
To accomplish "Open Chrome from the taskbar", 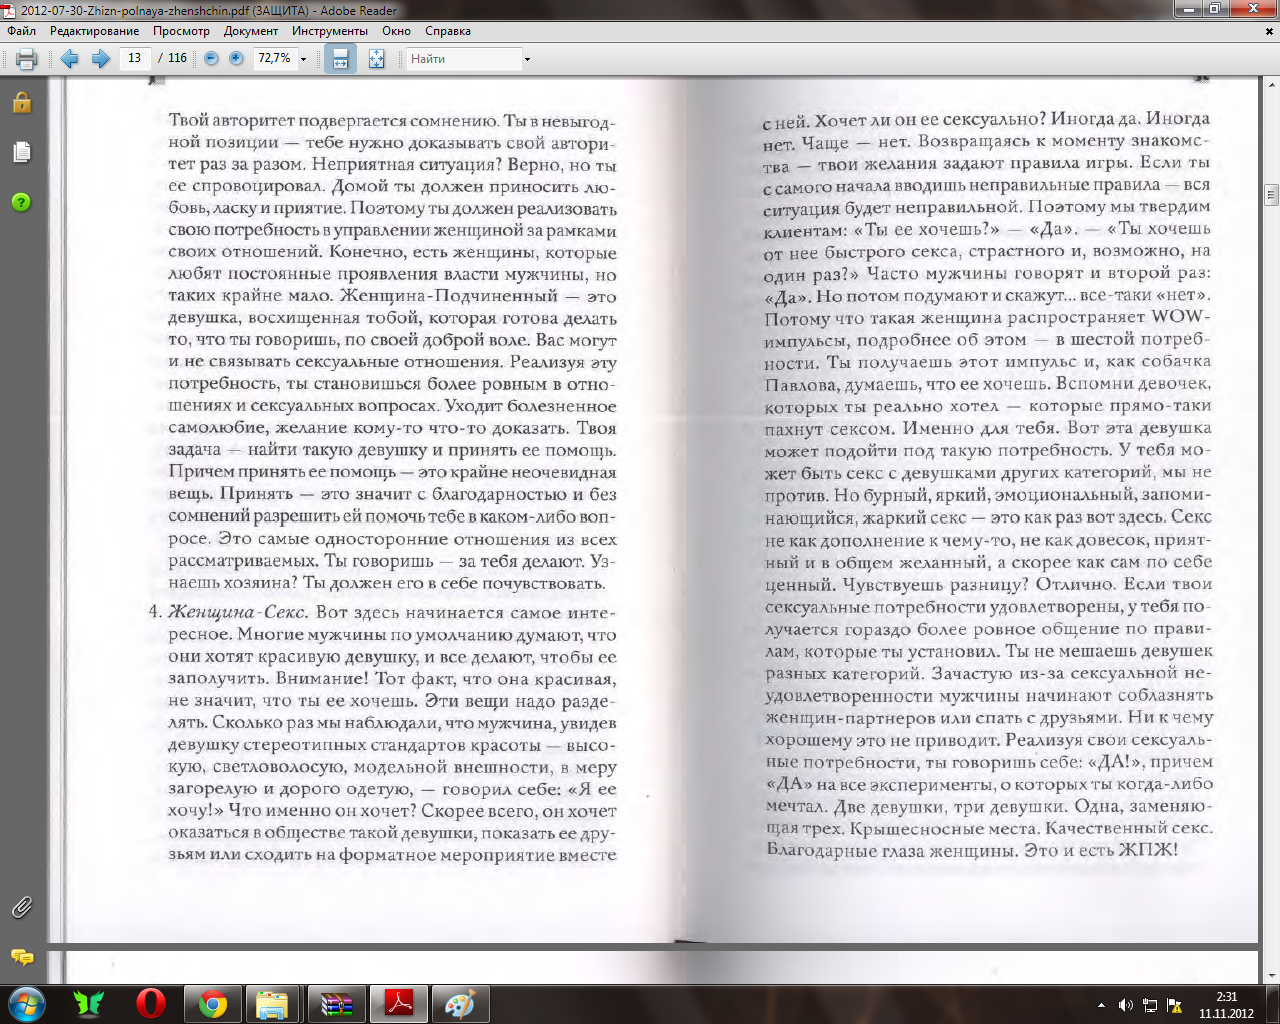I will pos(212,1003).
